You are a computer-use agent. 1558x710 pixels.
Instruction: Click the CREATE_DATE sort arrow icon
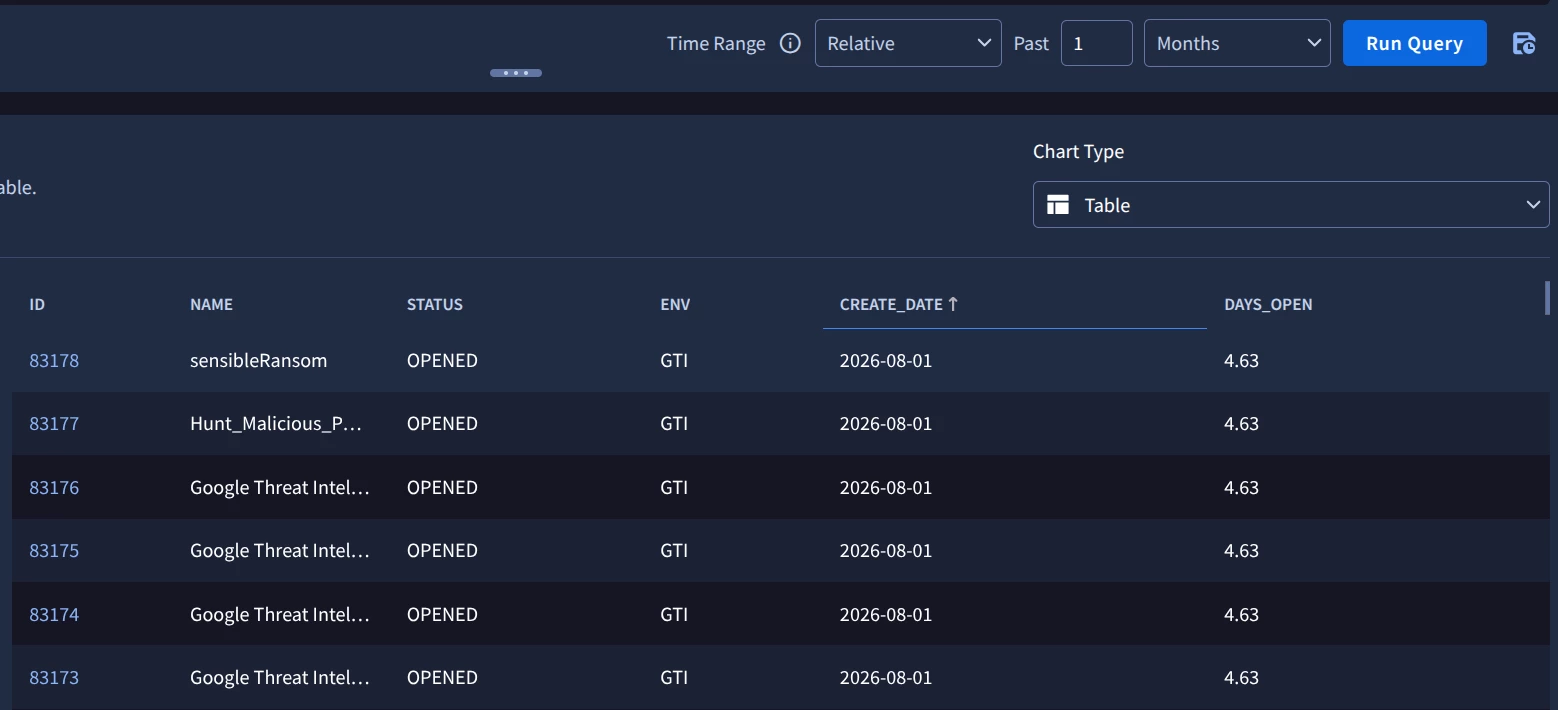(x=953, y=304)
